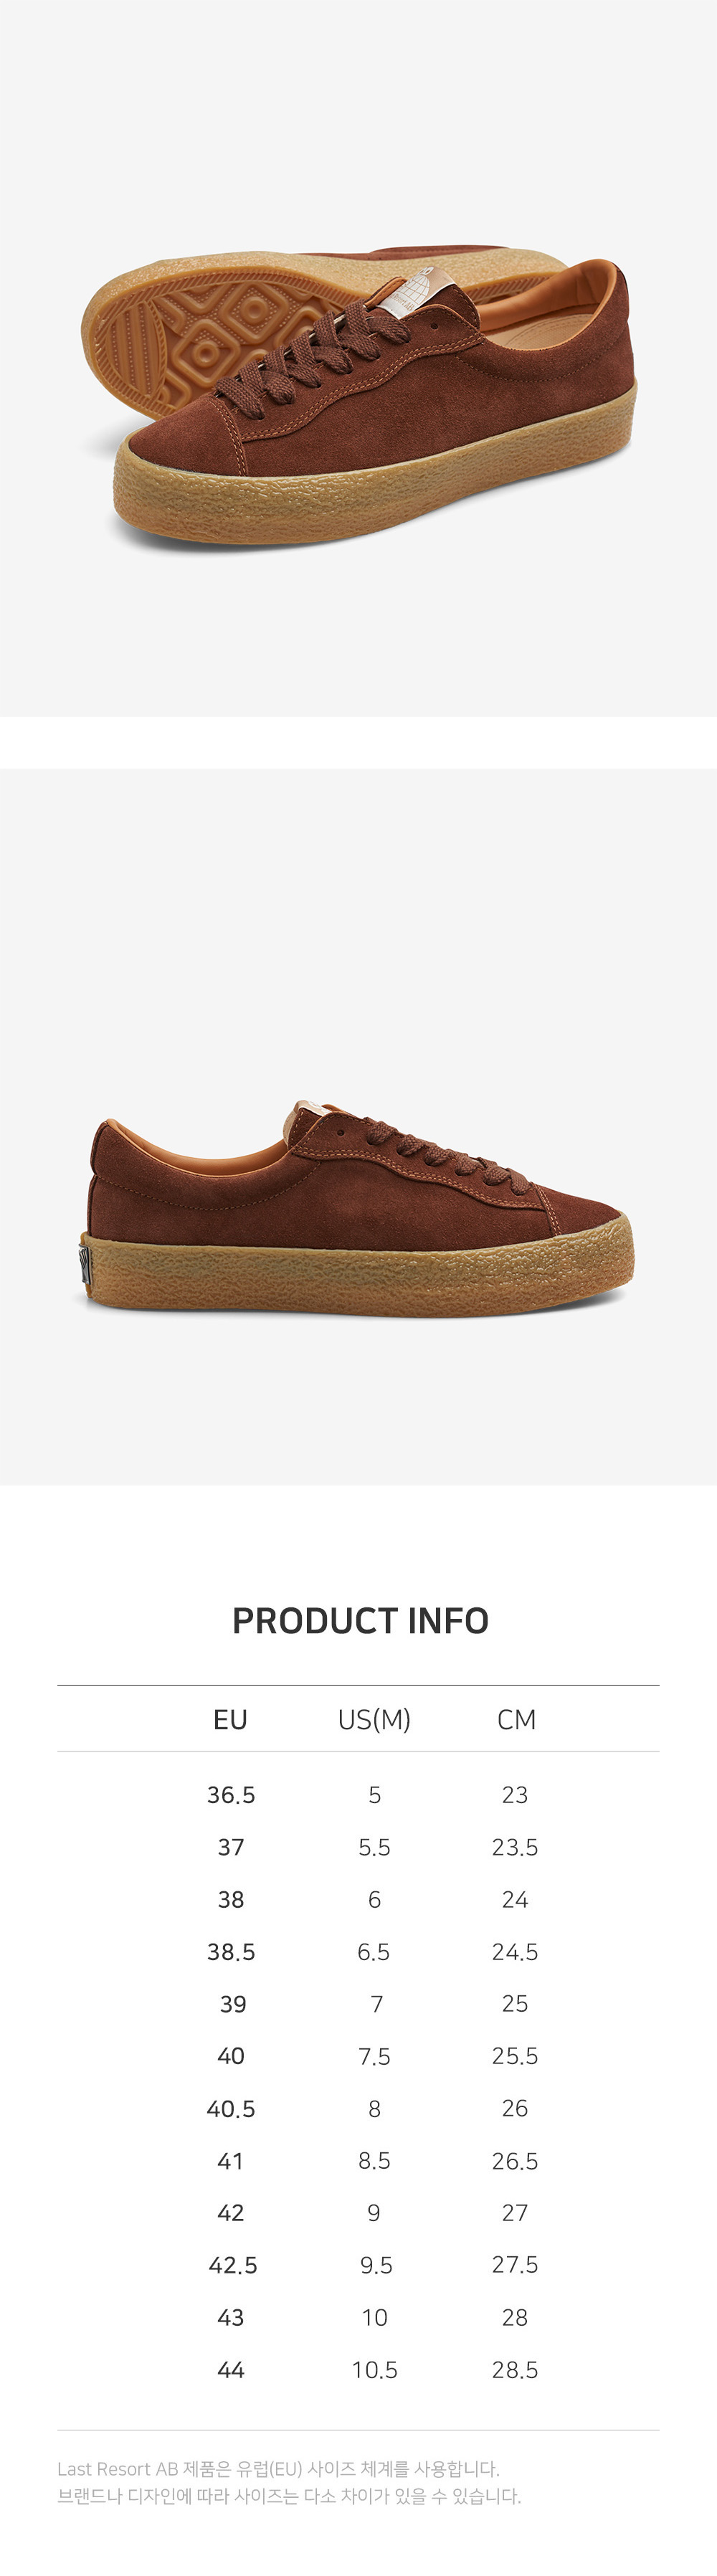Click EU size 38.5 entry
The height and width of the screenshot is (2576, 717).
point(231,1952)
